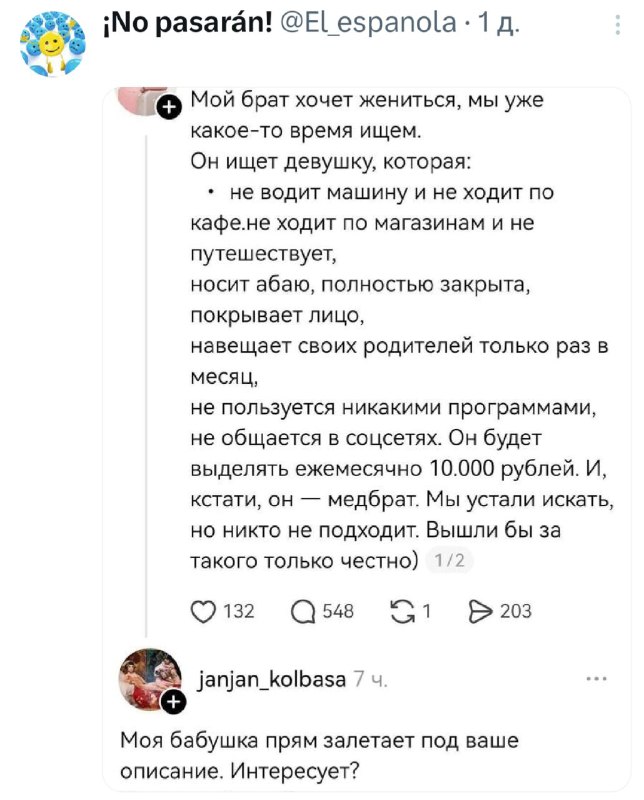Click the plus badge on the top post avatar
This screenshot has height=800, width=644.
pos(170,106)
